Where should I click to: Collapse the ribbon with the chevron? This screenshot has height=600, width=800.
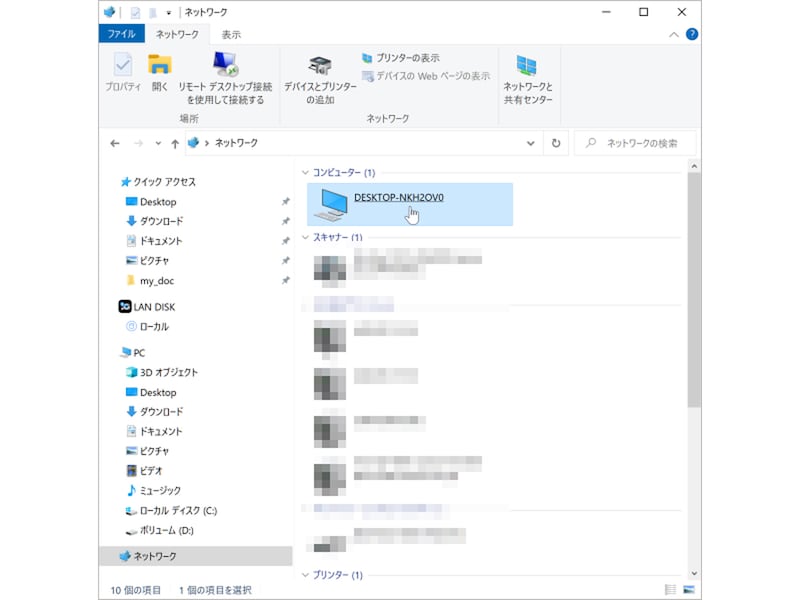point(674,34)
